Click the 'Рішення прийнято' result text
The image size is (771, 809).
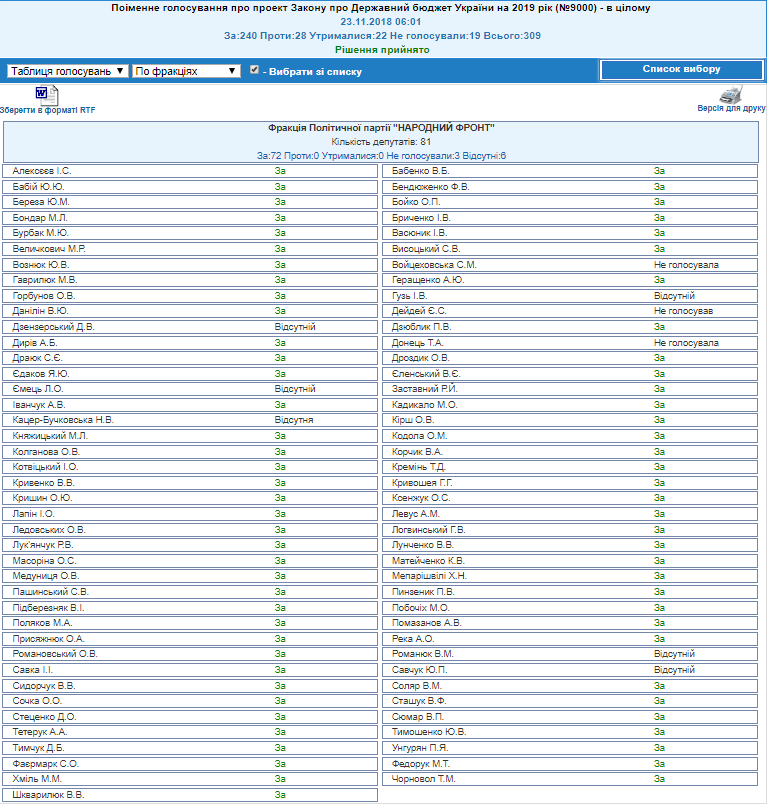pos(382,49)
